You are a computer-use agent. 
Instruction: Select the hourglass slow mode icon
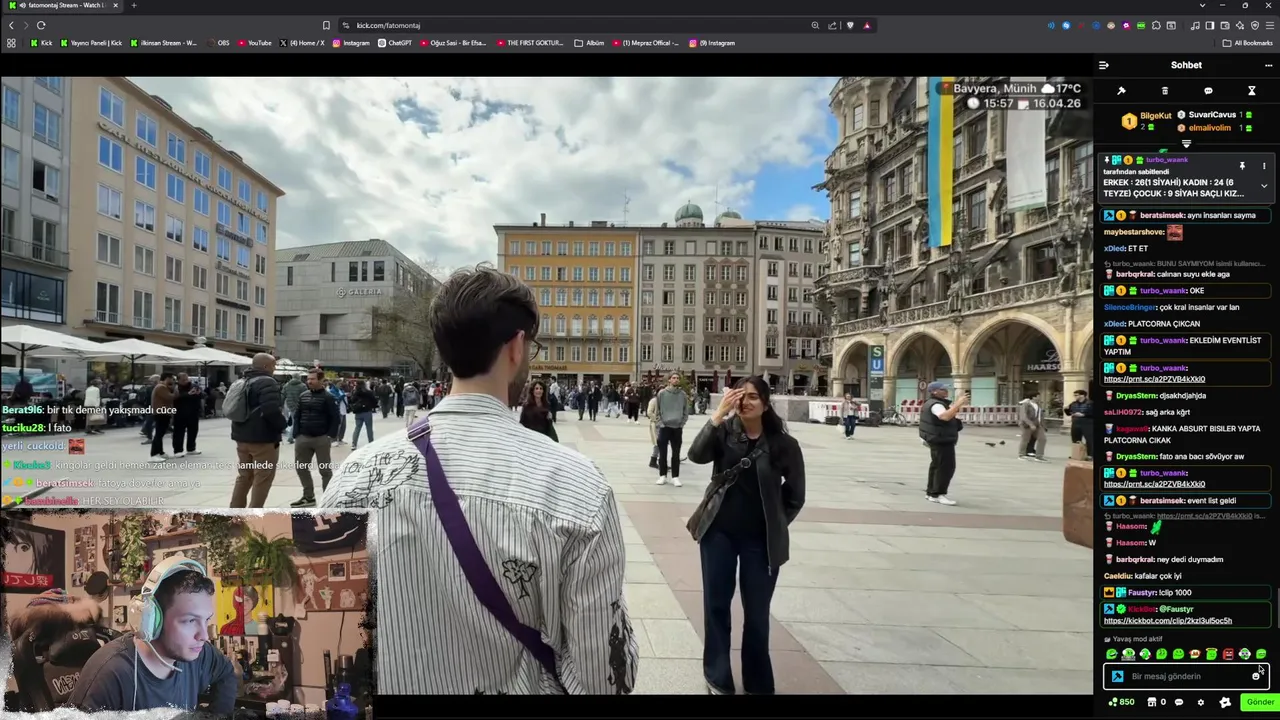[x=1251, y=91]
